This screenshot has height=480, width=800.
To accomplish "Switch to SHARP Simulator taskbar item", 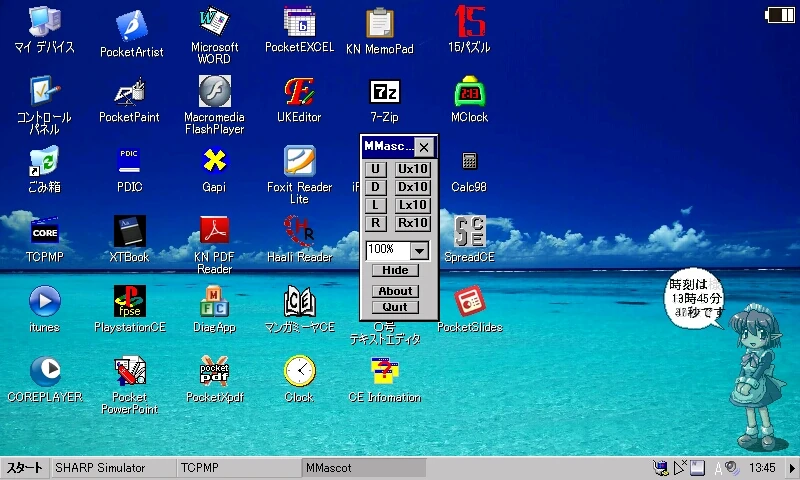I will tap(113, 468).
